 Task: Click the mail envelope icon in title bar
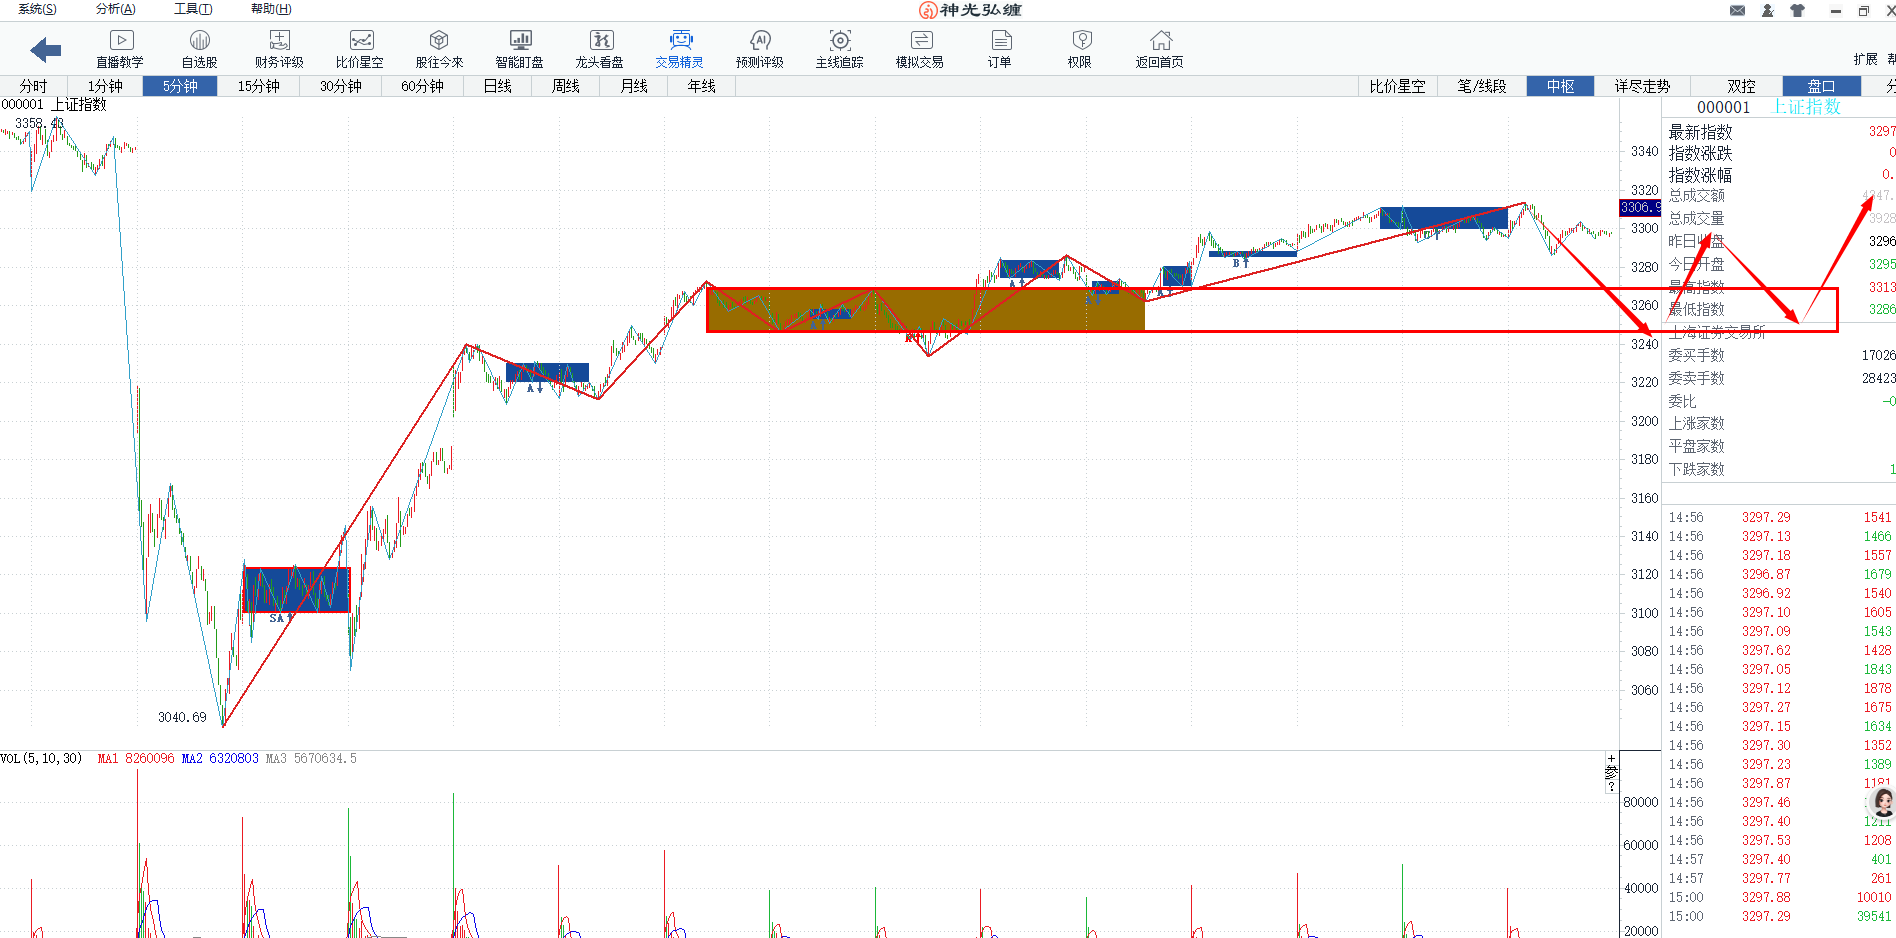pyautogui.click(x=1738, y=10)
